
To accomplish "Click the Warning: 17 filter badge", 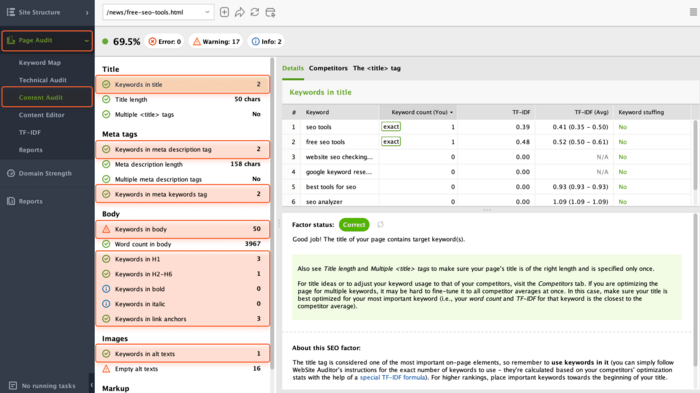I will click(x=216, y=42).
